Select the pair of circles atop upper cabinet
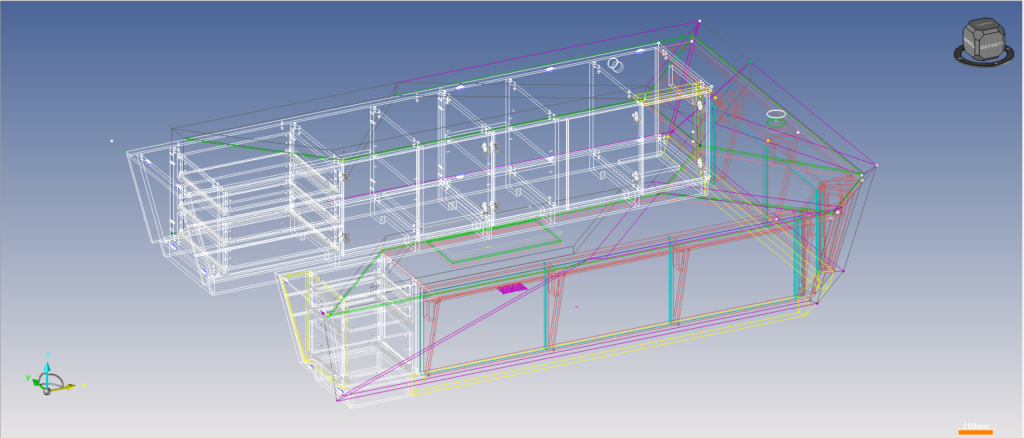This screenshot has height=438, width=1024. 615,65
